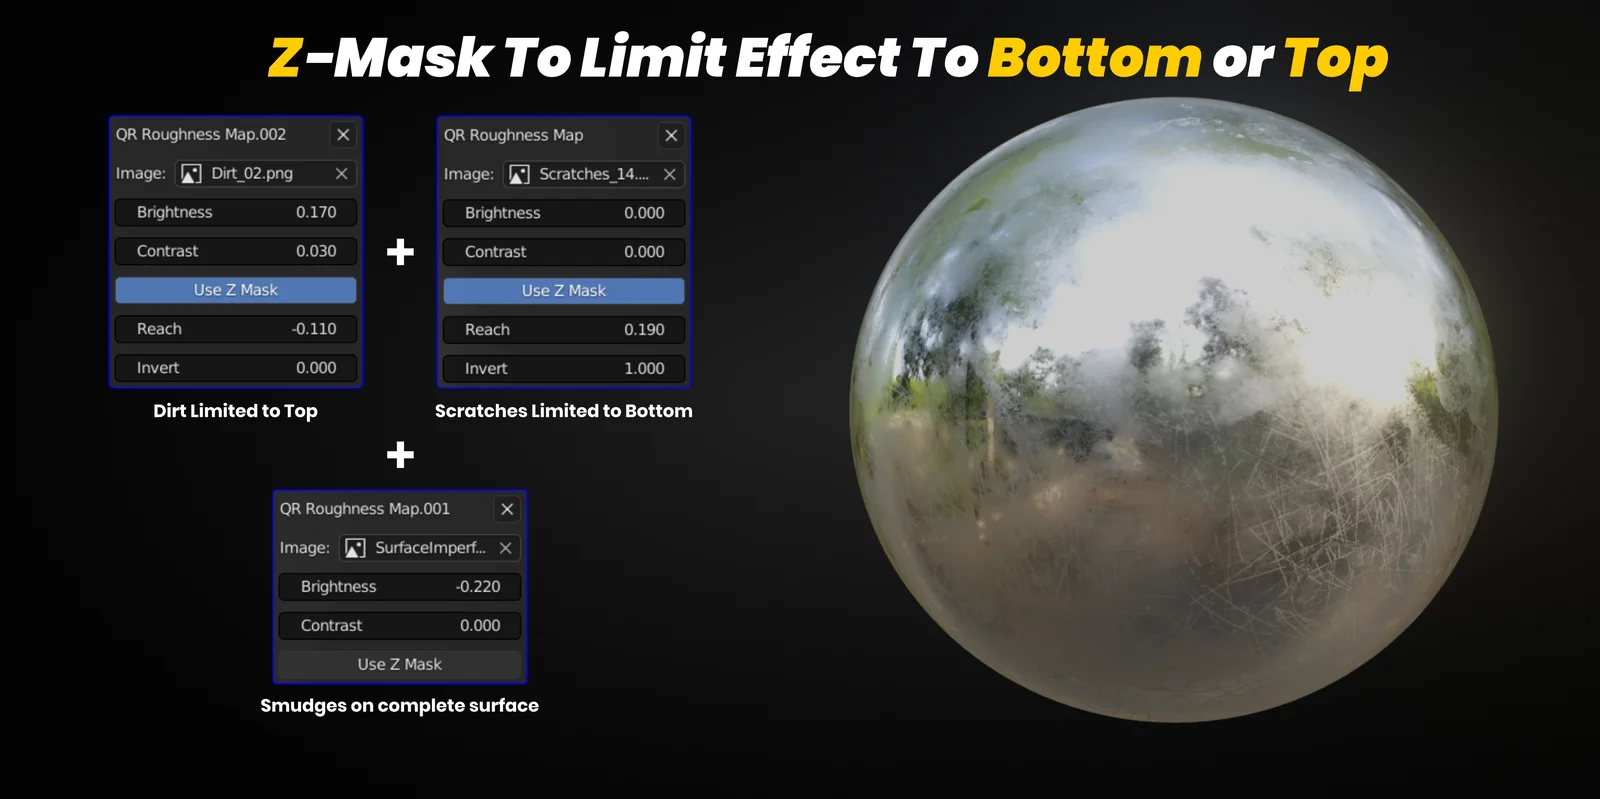Click Reach -0.110 slider in Dirt panel
The image size is (1600, 799).
[x=236, y=329]
